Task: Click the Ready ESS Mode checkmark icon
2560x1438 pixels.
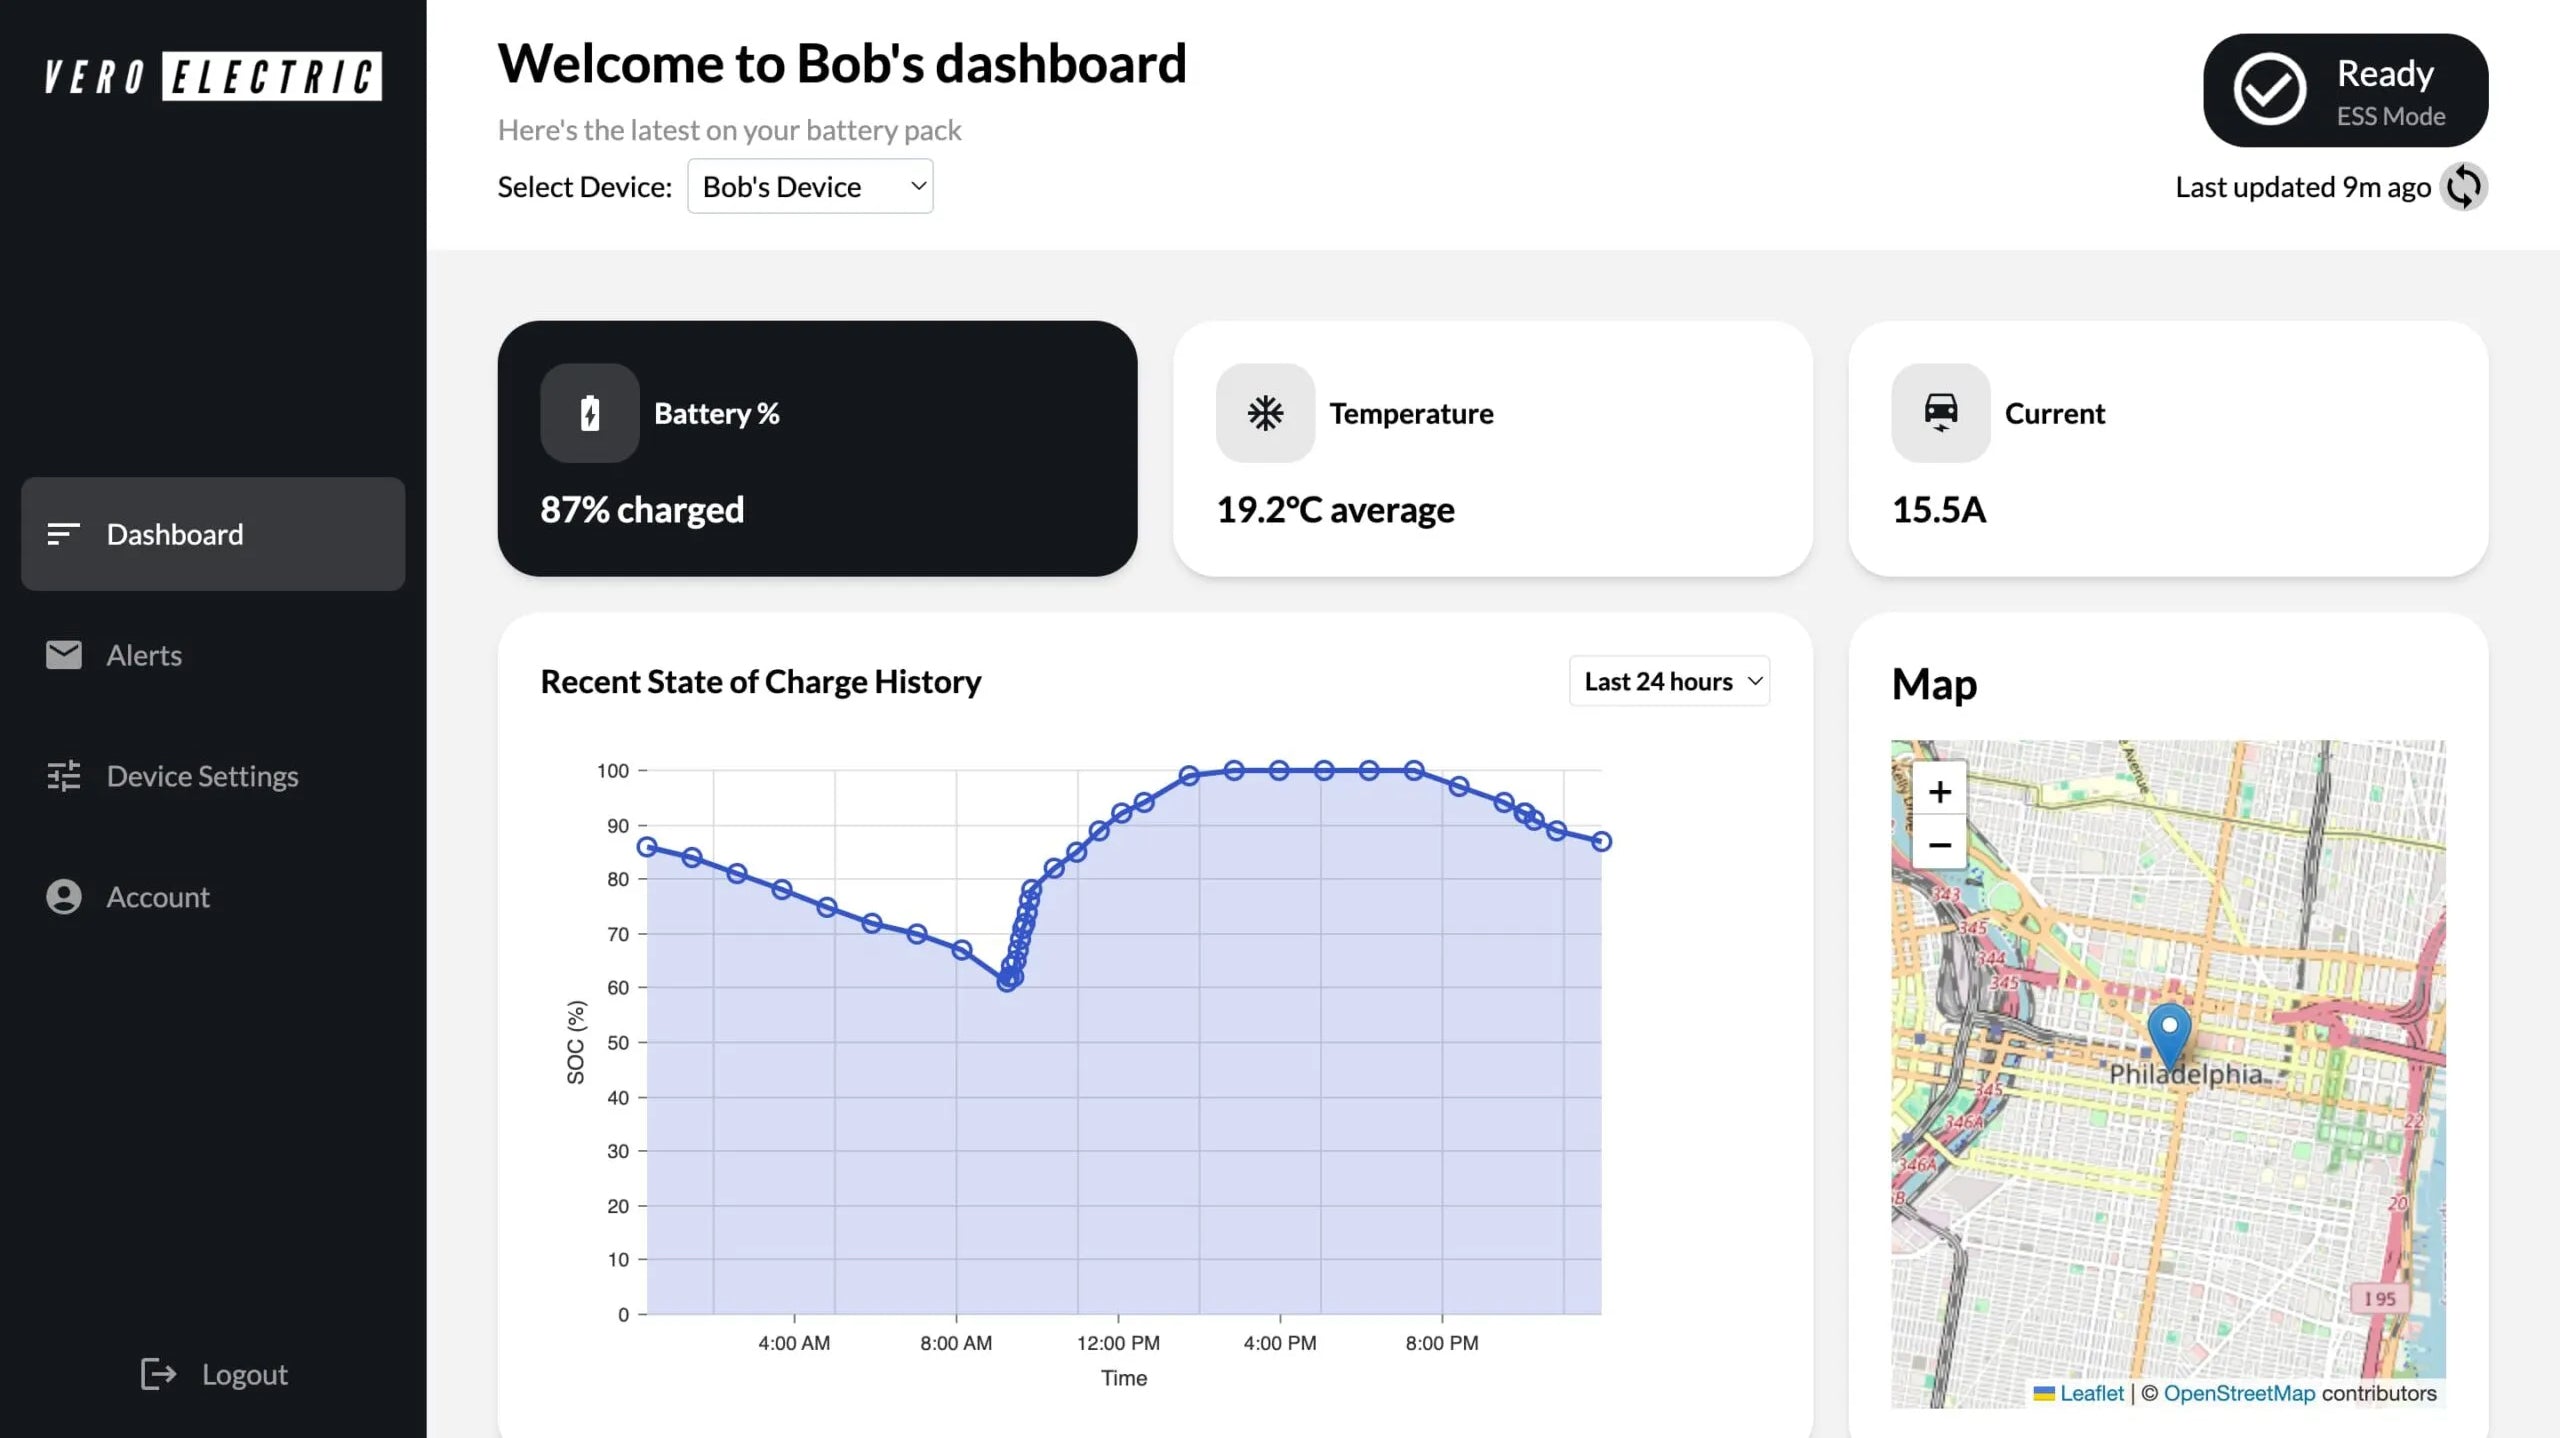Action: 2272,88
